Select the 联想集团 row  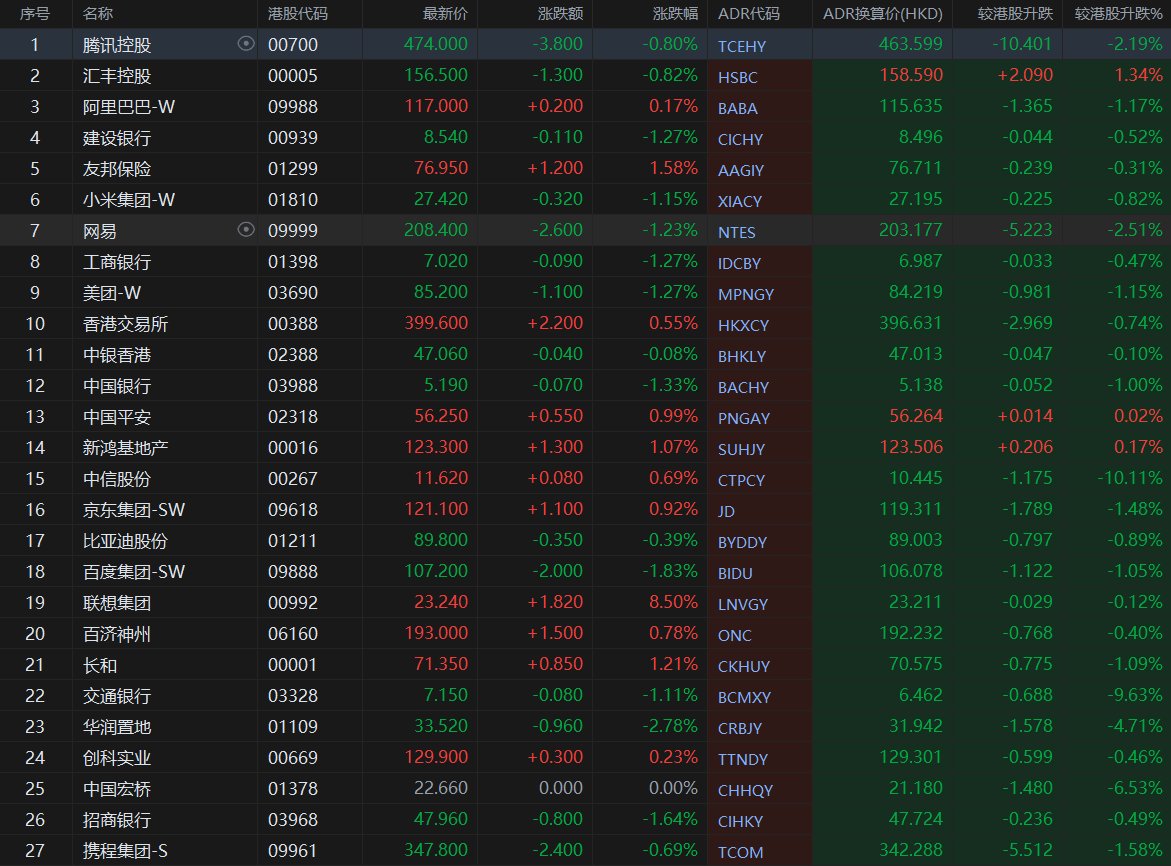point(586,602)
